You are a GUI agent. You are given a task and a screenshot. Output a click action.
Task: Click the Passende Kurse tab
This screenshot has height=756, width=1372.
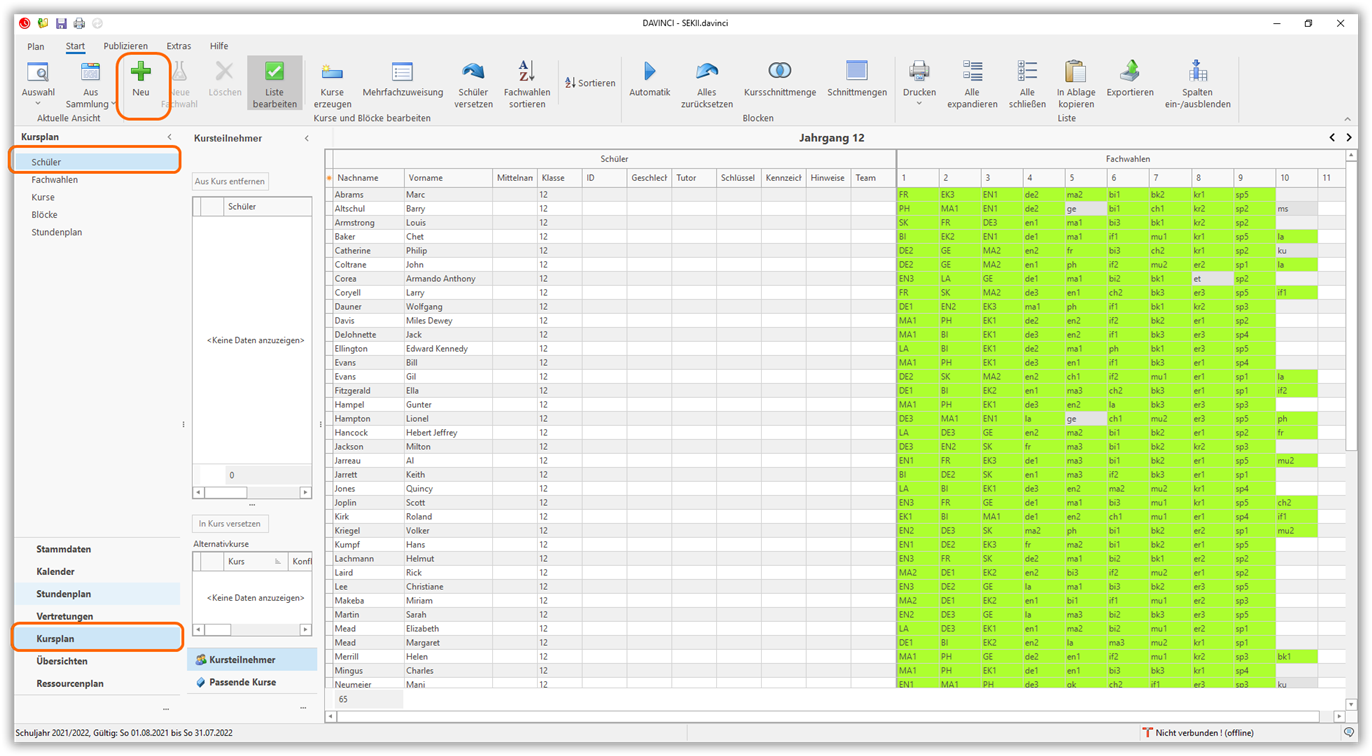[x=242, y=682]
